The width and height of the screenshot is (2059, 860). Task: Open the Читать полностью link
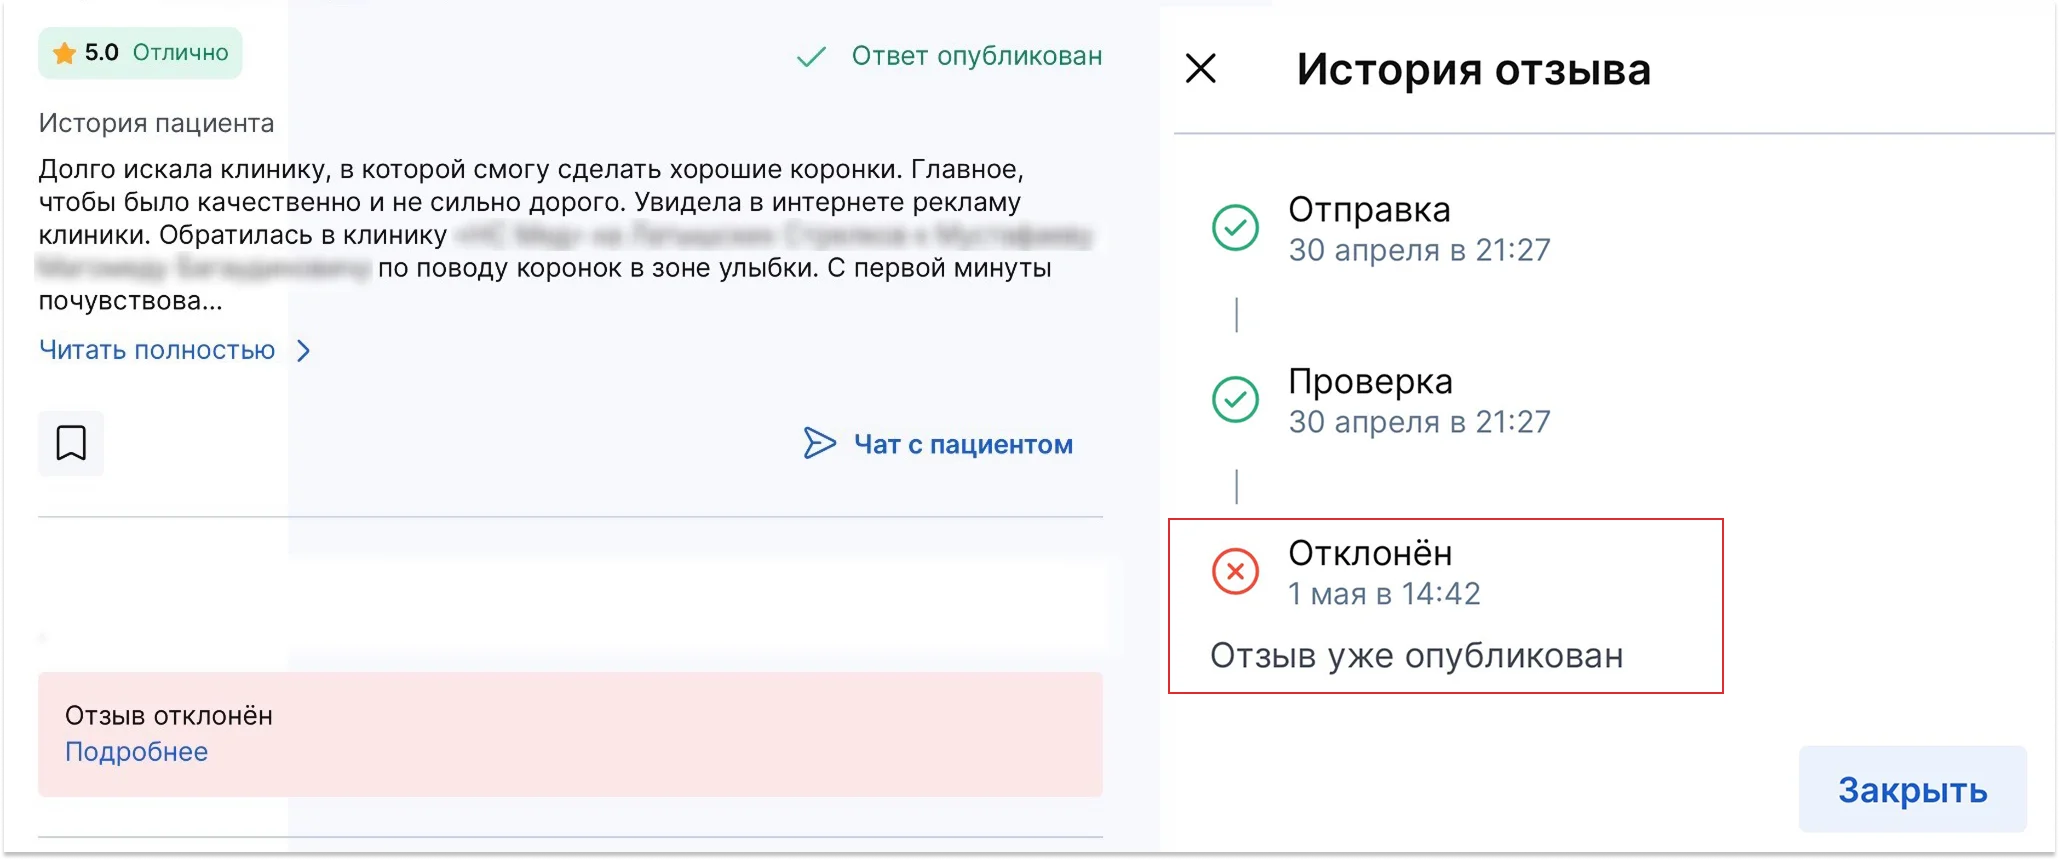coord(157,350)
